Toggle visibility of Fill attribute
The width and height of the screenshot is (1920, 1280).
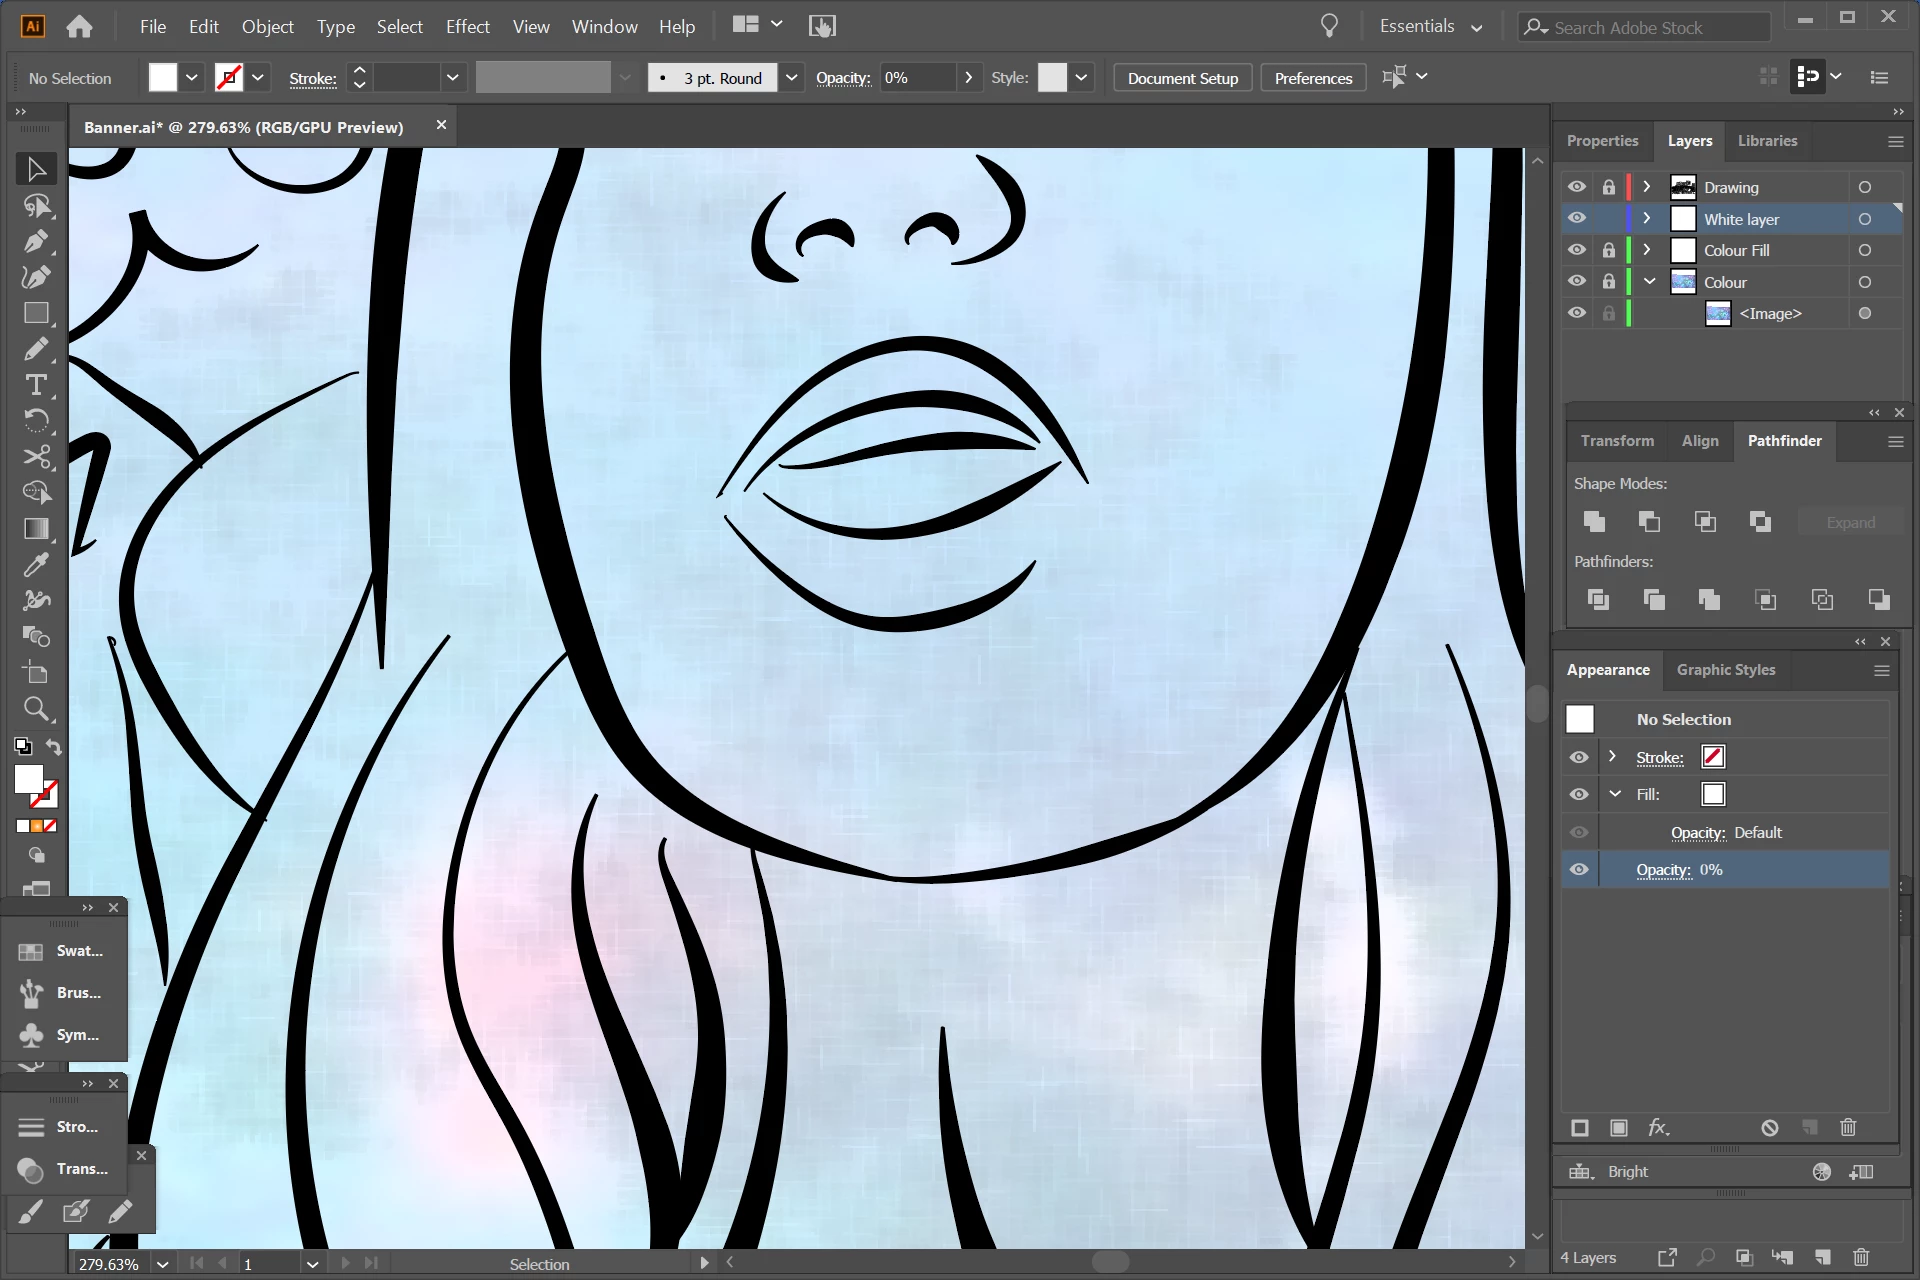(x=1579, y=794)
